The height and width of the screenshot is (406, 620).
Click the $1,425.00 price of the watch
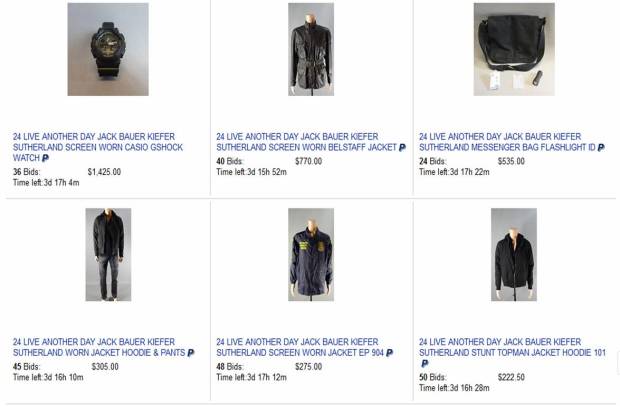click(x=104, y=172)
